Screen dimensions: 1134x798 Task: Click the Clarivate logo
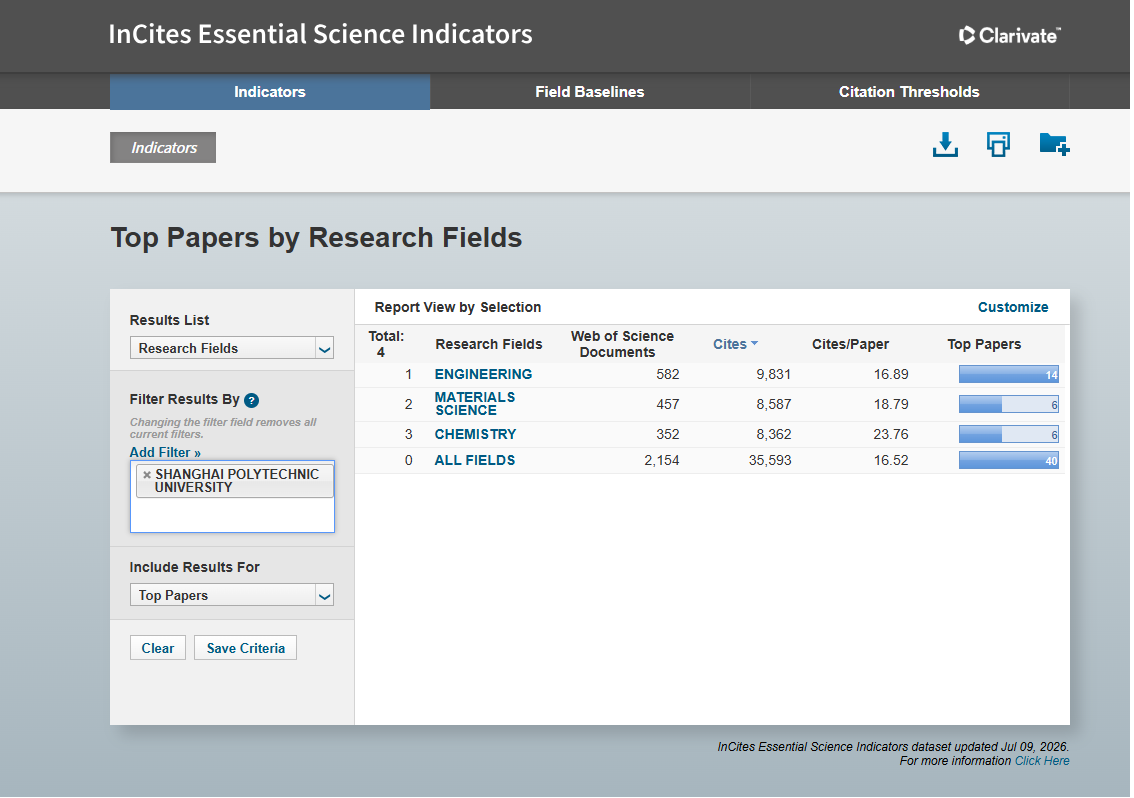(x=1010, y=35)
